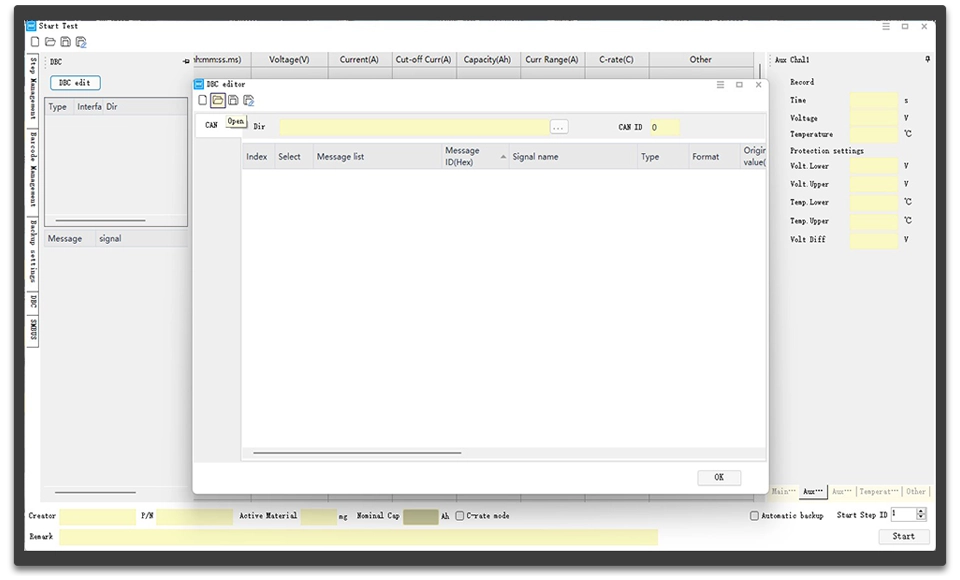Viewport: 960px width, 580px height.
Task: Click the CAN ID input field
Action: coord(665,127)
